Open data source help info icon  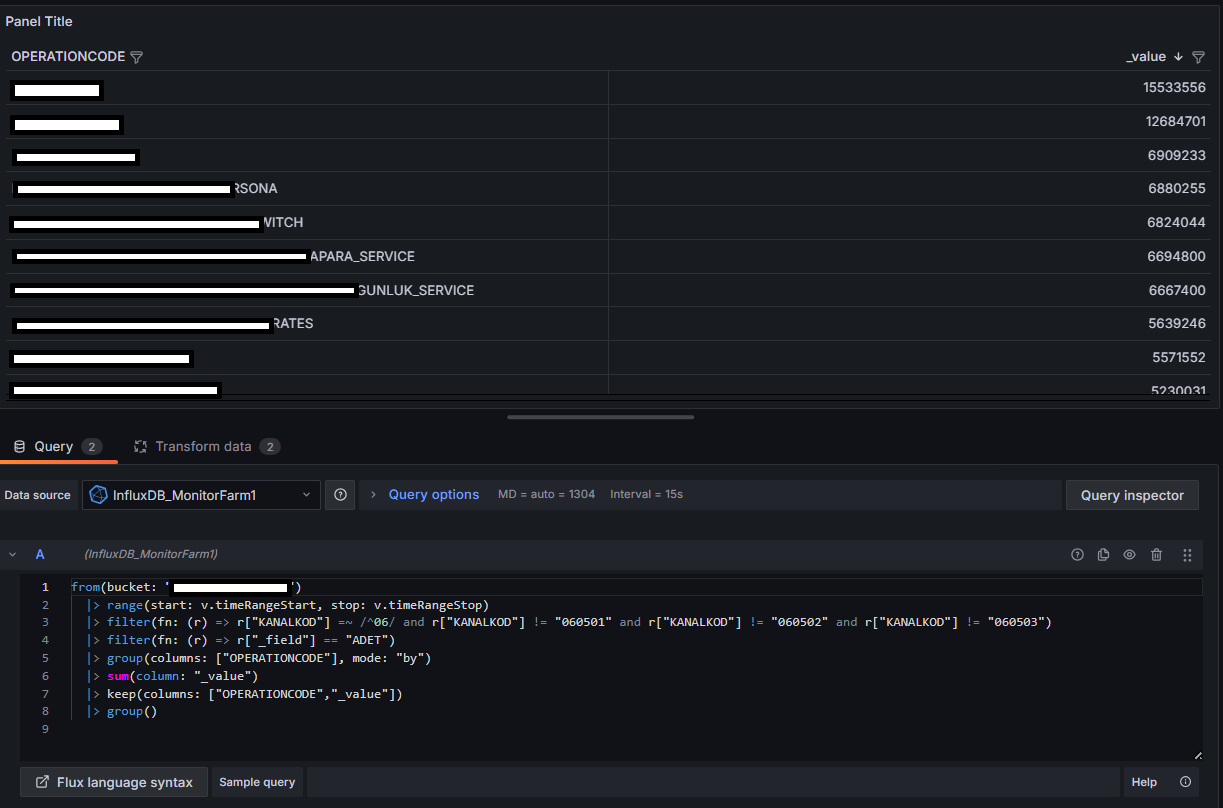coord(340,494)
